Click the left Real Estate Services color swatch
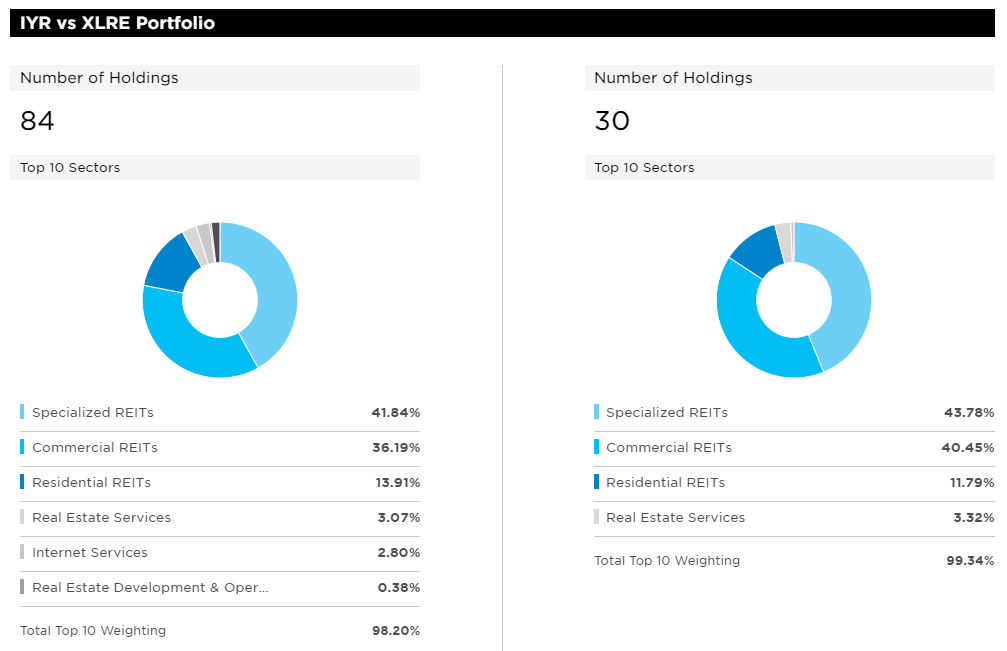 tap(22, 517)
